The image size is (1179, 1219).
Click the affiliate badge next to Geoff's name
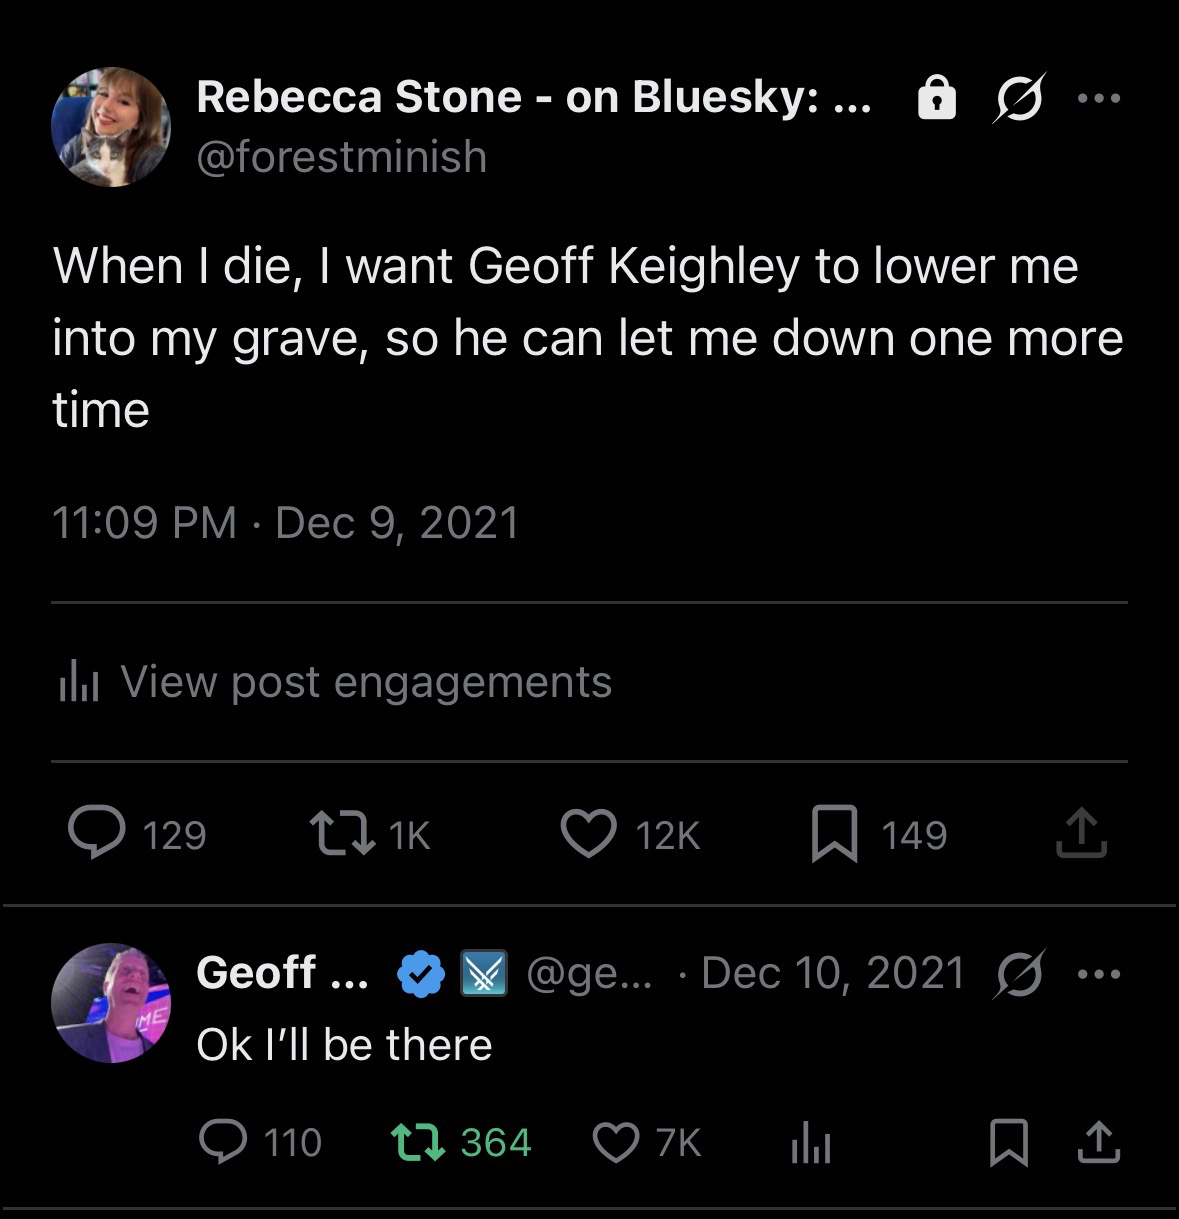pyautogui.click(x=484, y=974)
